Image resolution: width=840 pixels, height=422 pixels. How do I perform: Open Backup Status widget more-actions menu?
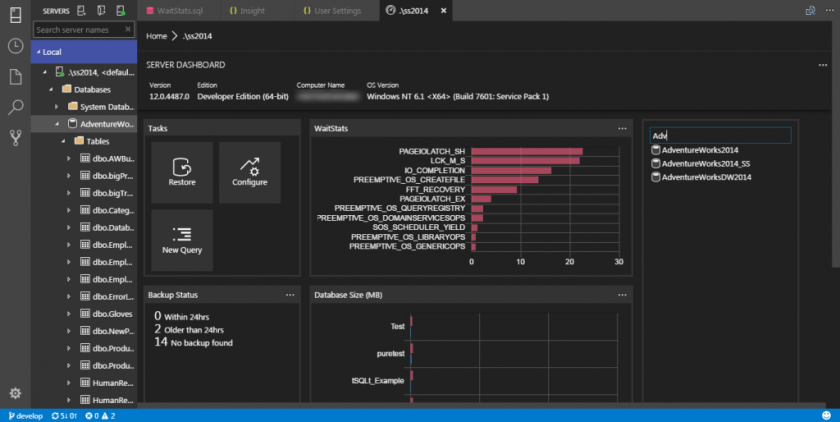pos(290,295)
